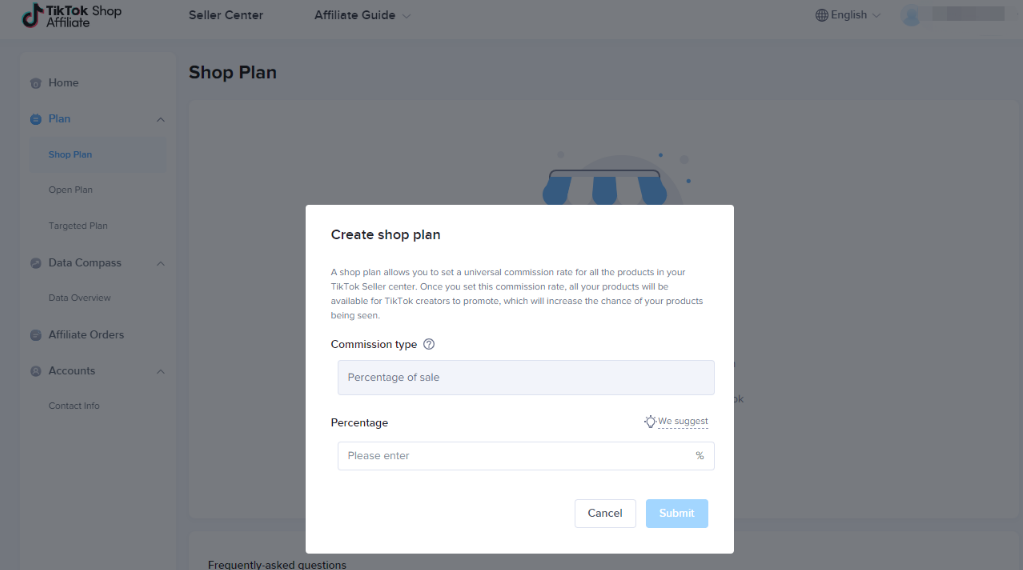Image resolution: width=1023 pixels, height=570 pixels.
Task: Click the TikTok Shop Affiliate logo
Action: (x=72, y=15)
